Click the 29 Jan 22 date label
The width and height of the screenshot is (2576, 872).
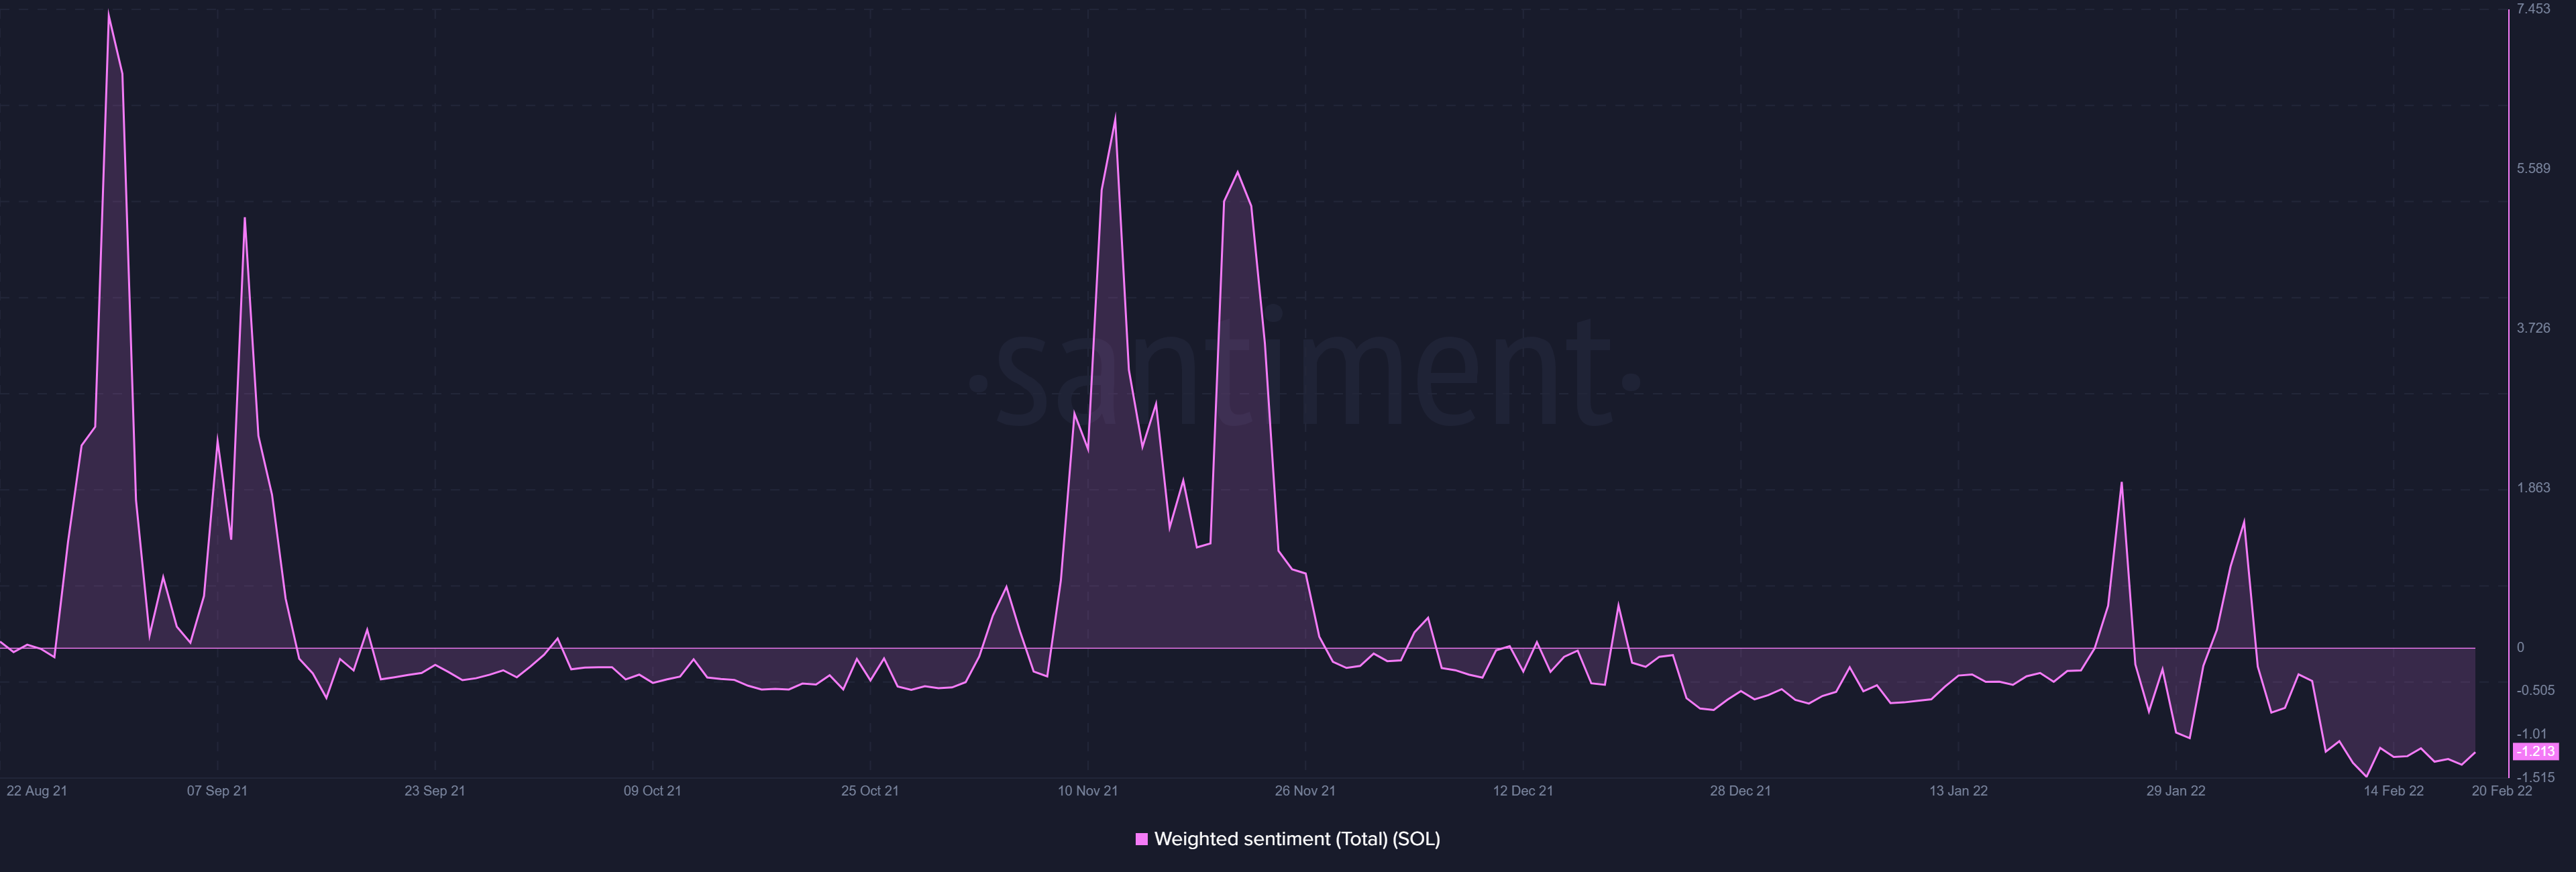[x=2176, y=791]
